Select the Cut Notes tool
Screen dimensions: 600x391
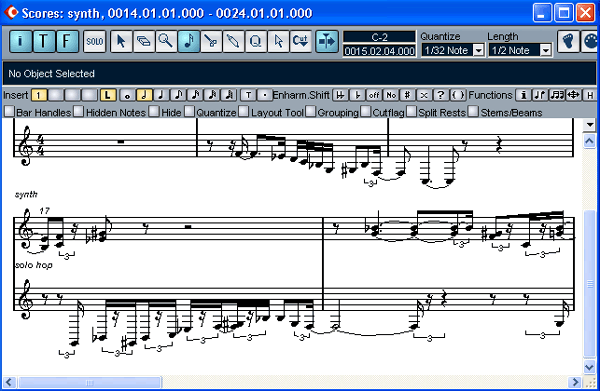click(301, 41)
